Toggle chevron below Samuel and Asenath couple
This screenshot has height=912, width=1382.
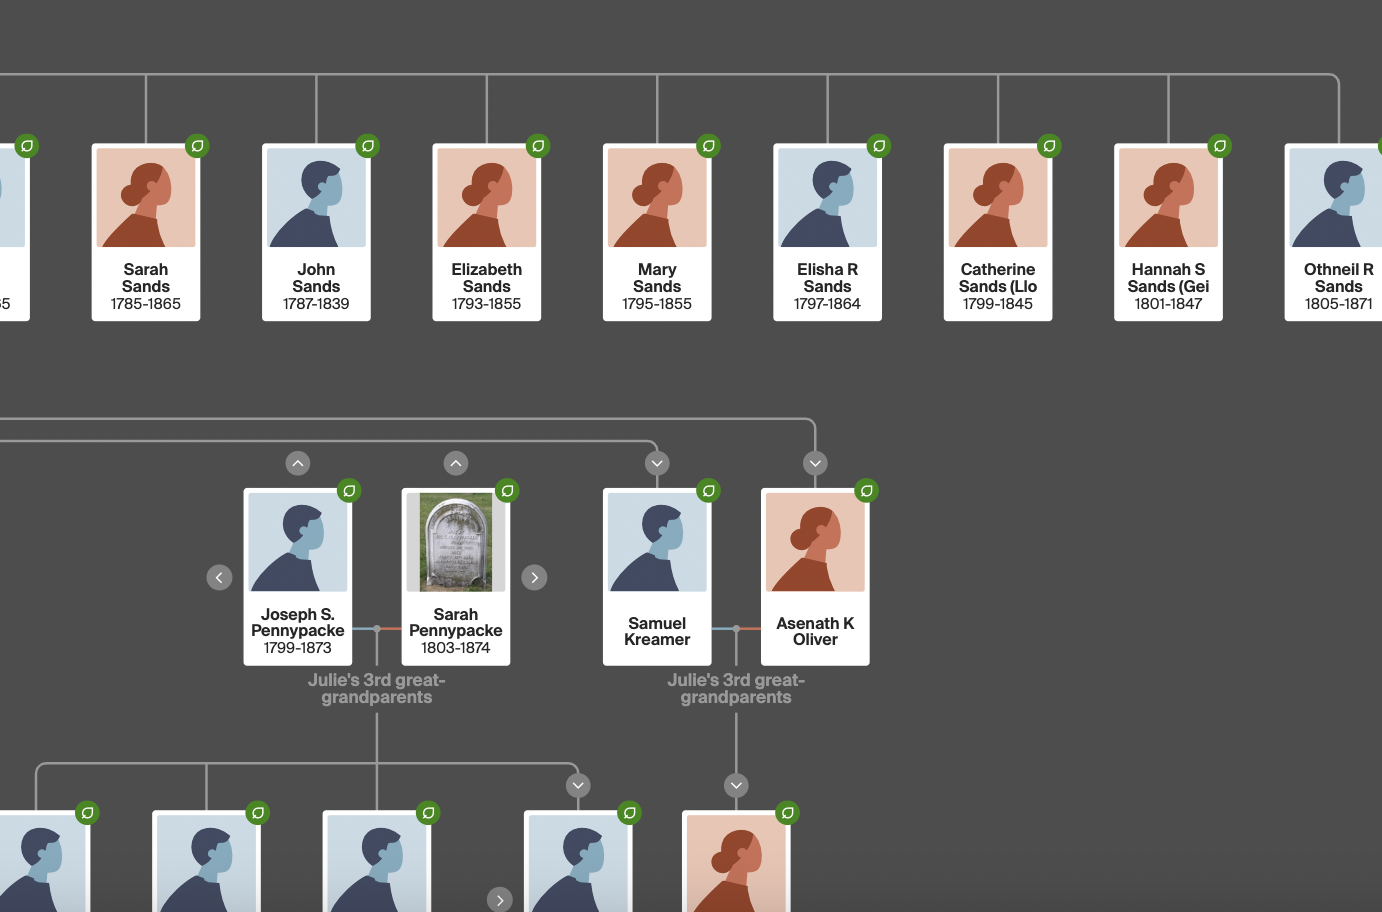click(x=736, y=786)
